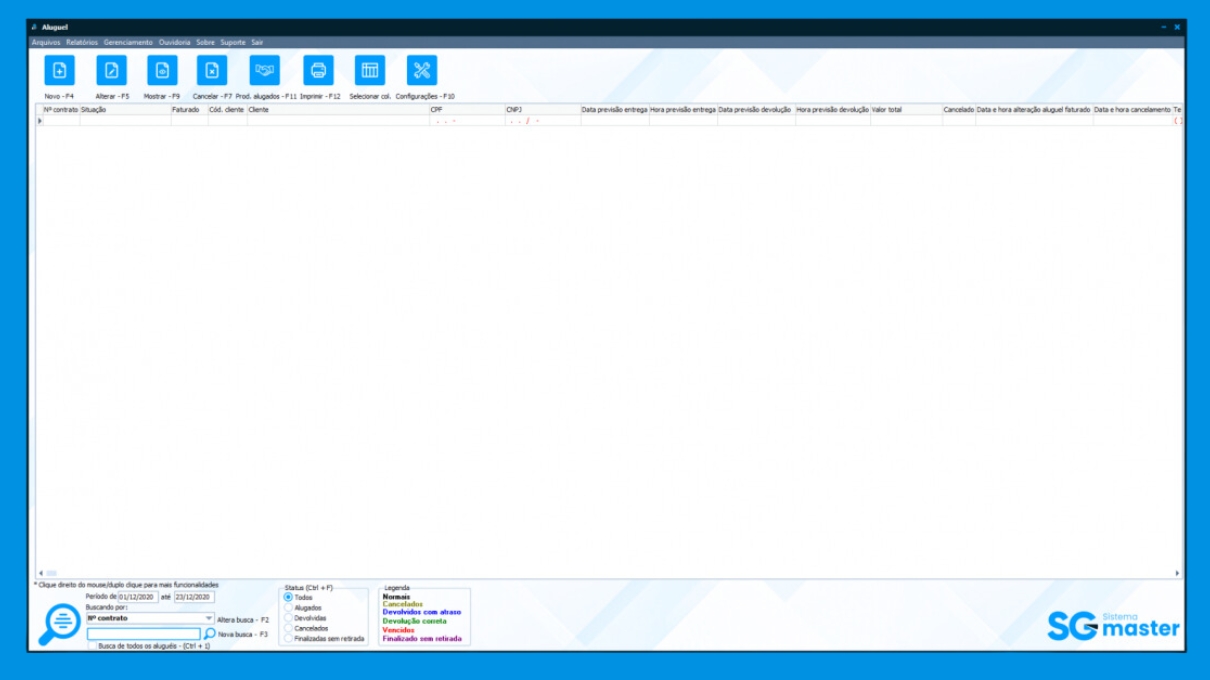Click the Novo new rental icon
This screenshot has height=680, width=1210.
click(60, 70)
